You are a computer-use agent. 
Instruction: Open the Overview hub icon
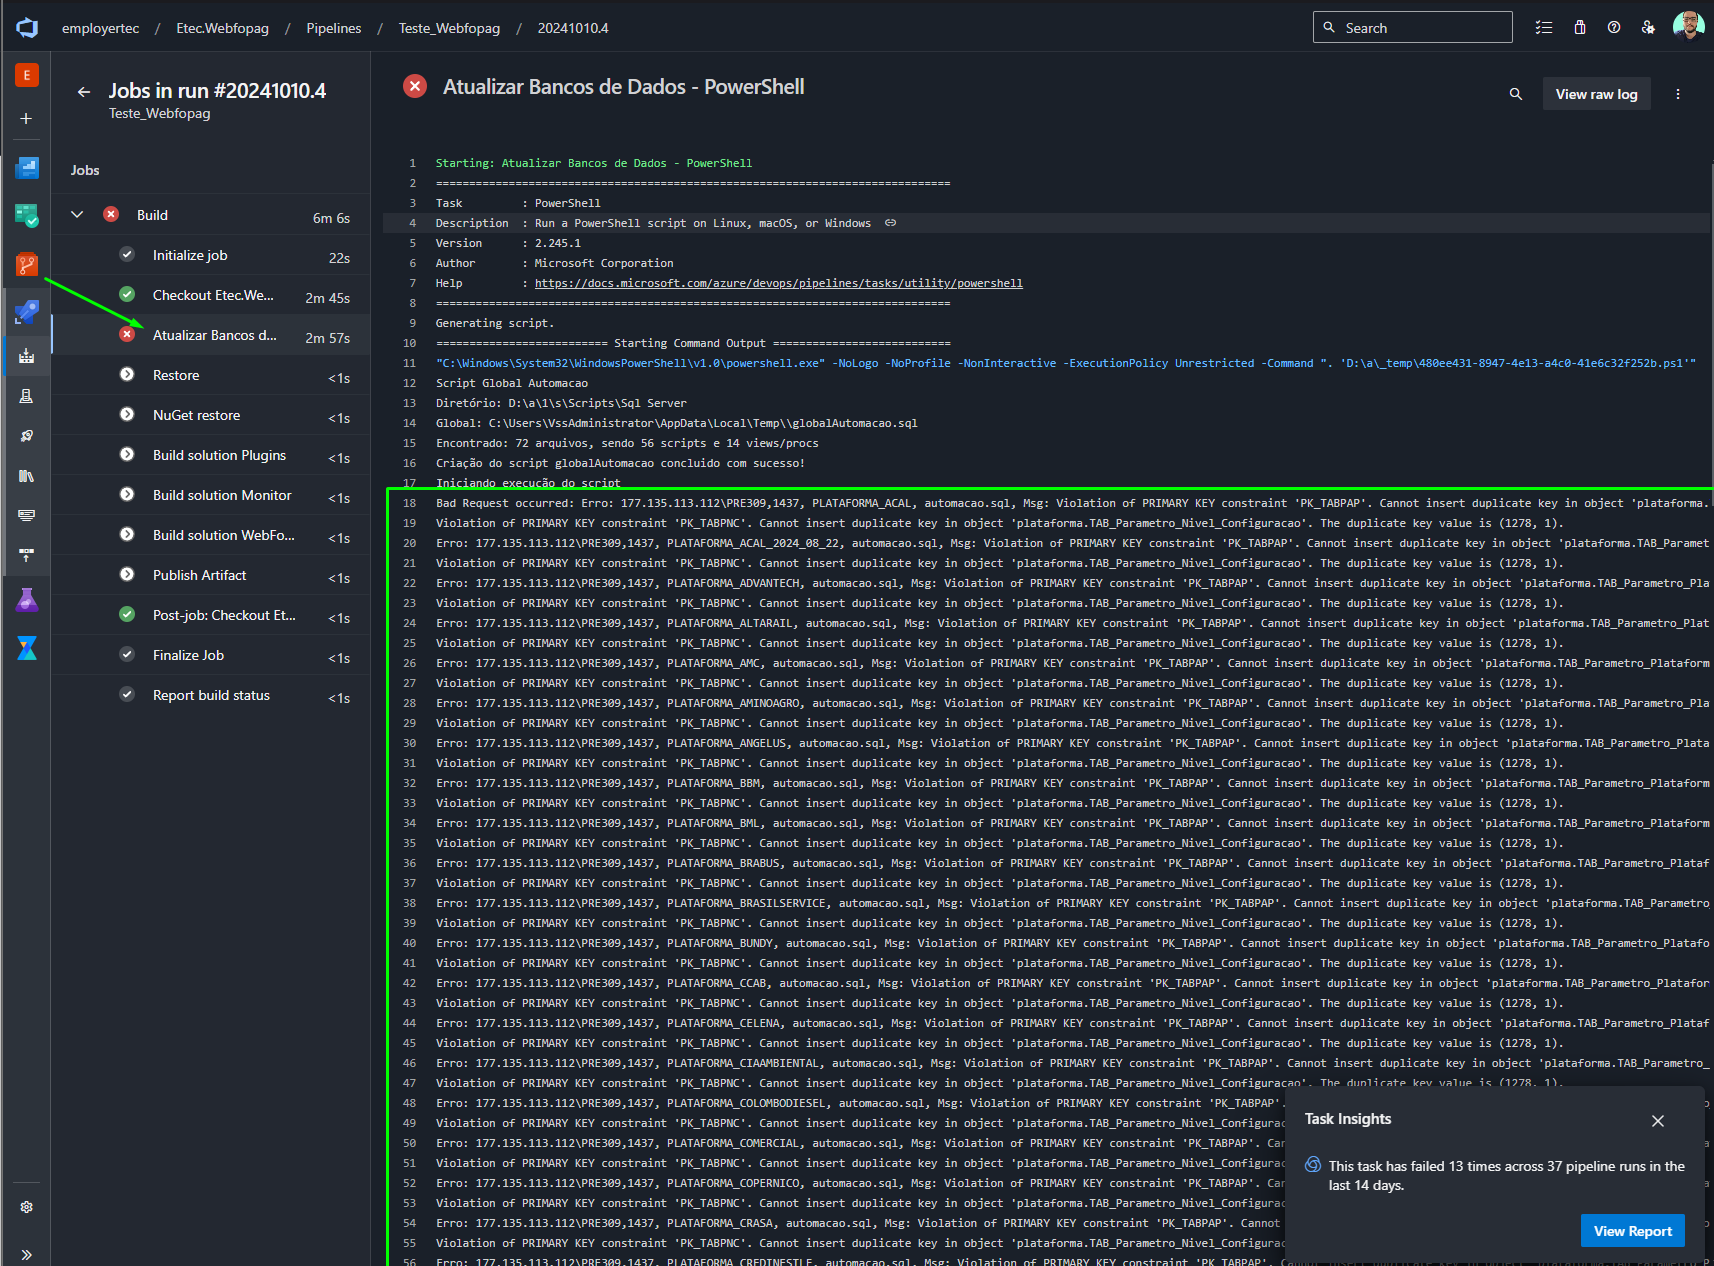click(27, 168)
